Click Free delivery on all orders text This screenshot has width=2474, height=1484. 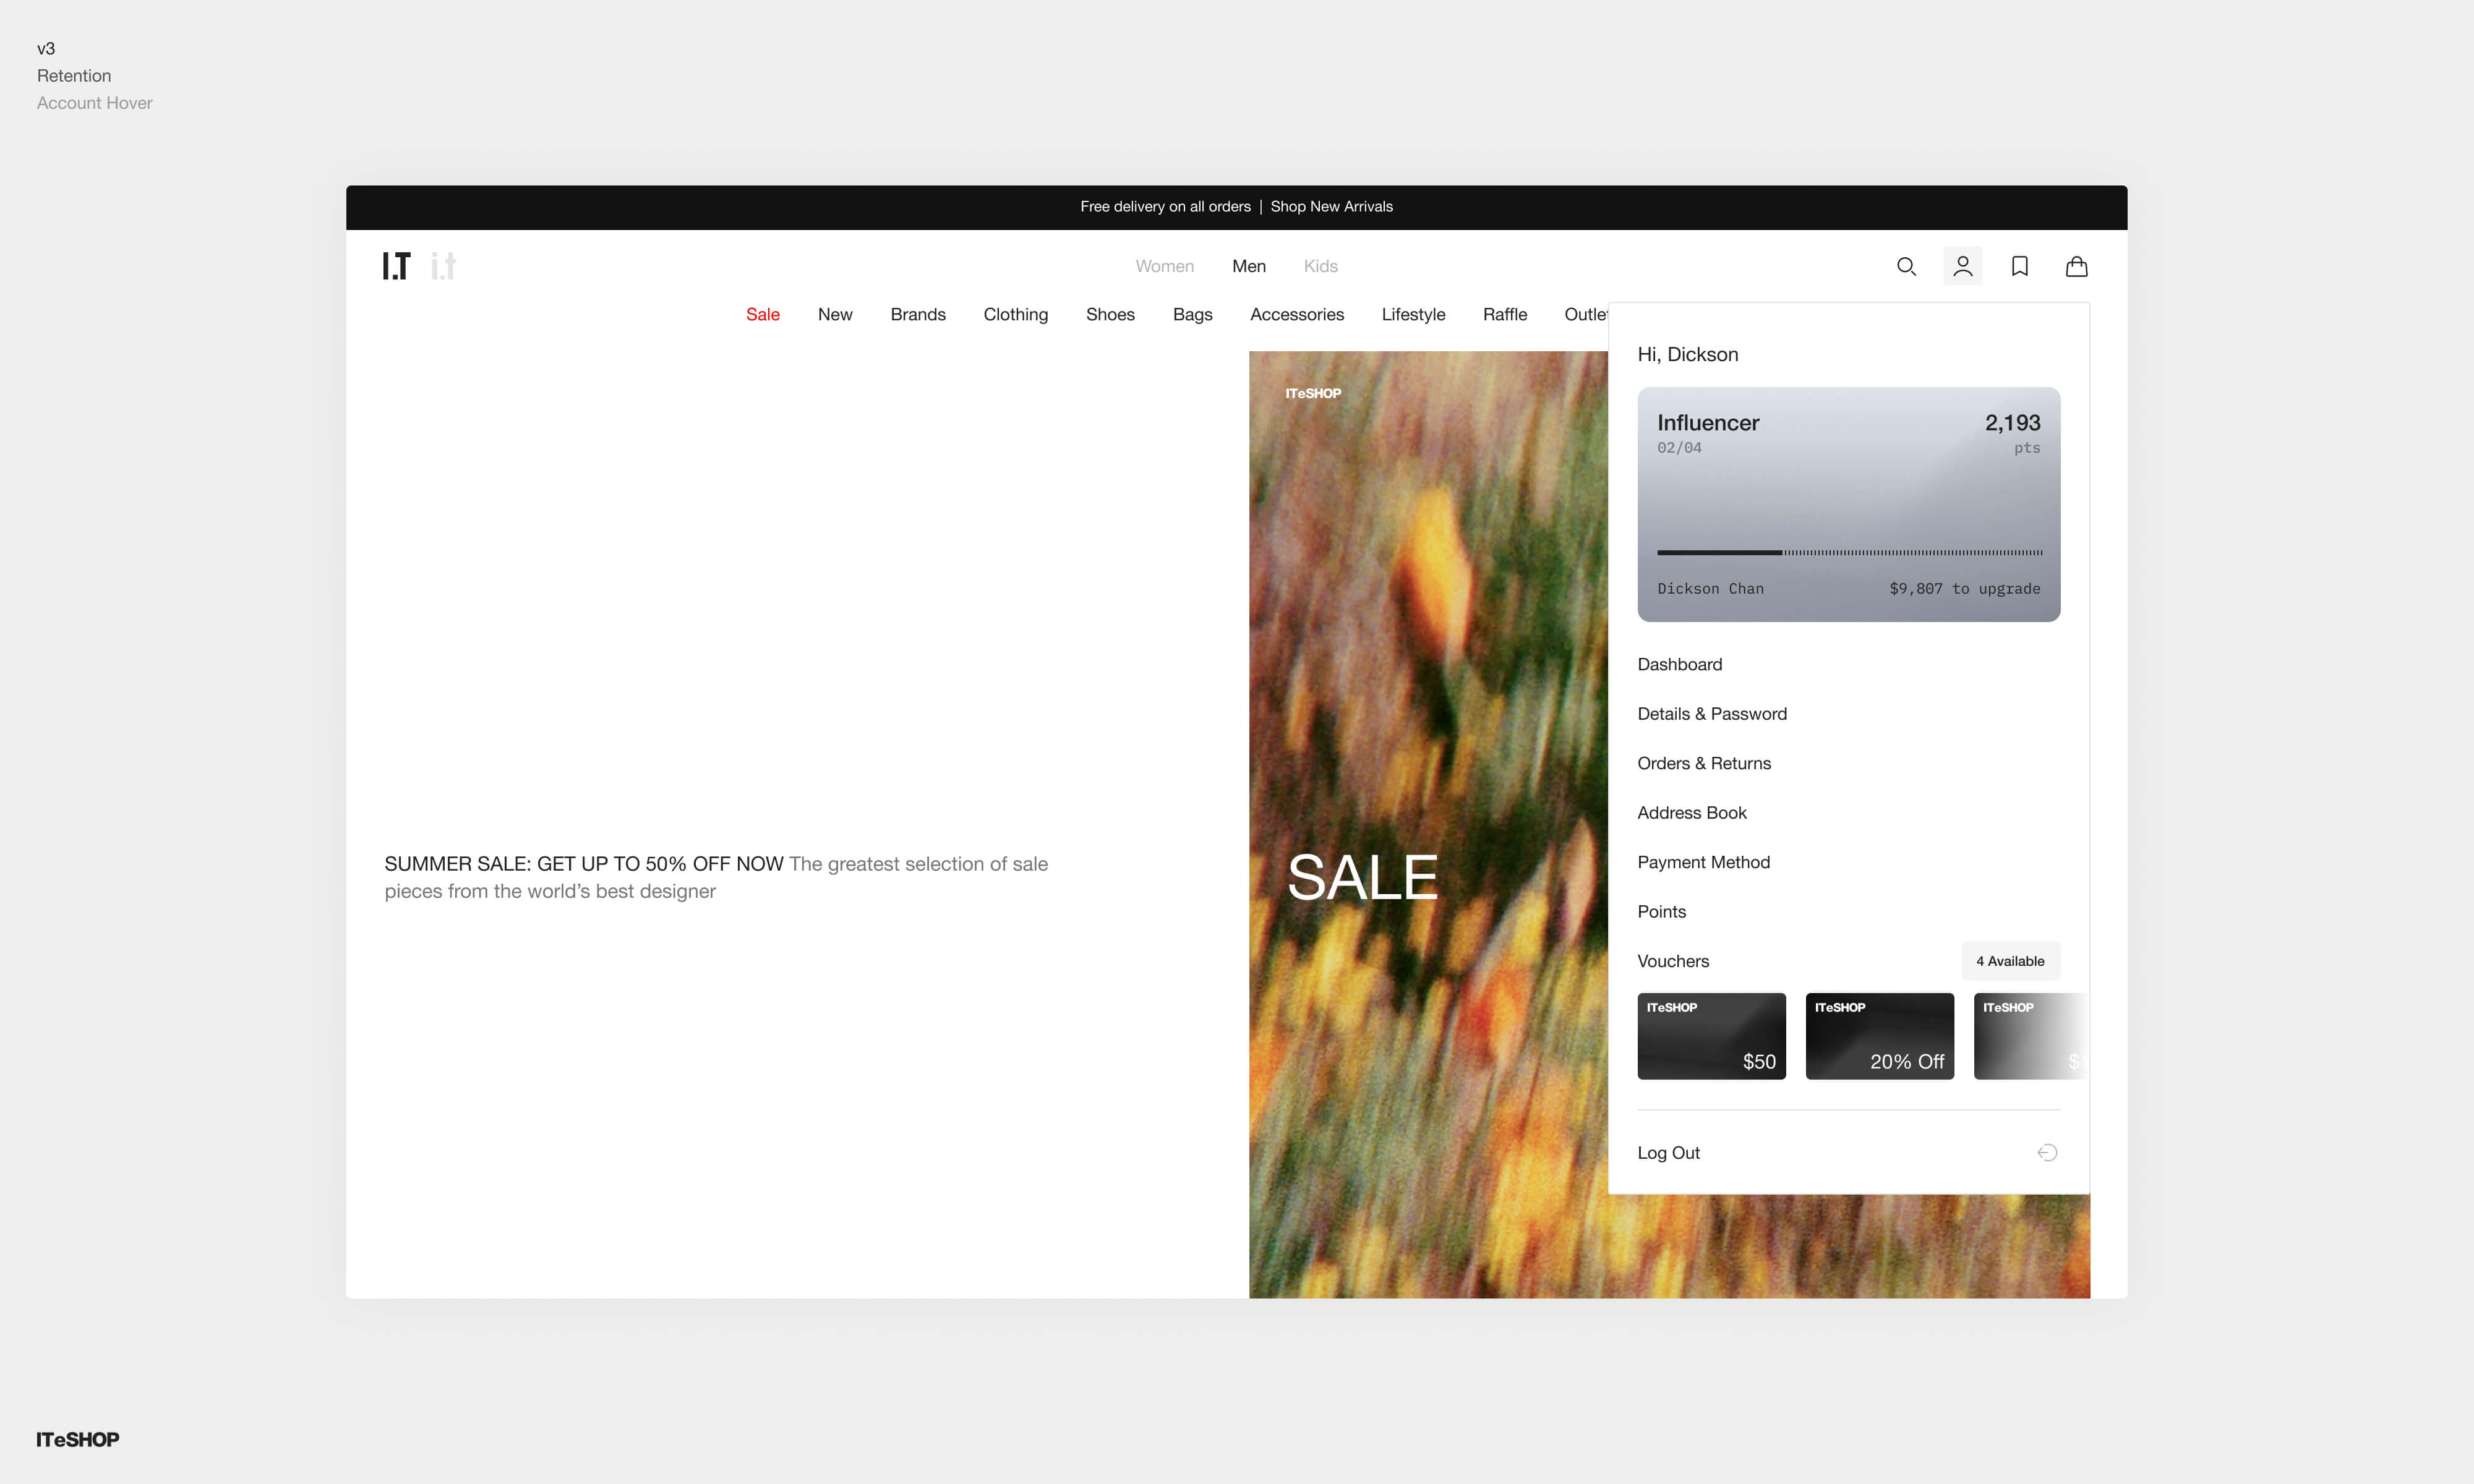tap(1165, 206)
